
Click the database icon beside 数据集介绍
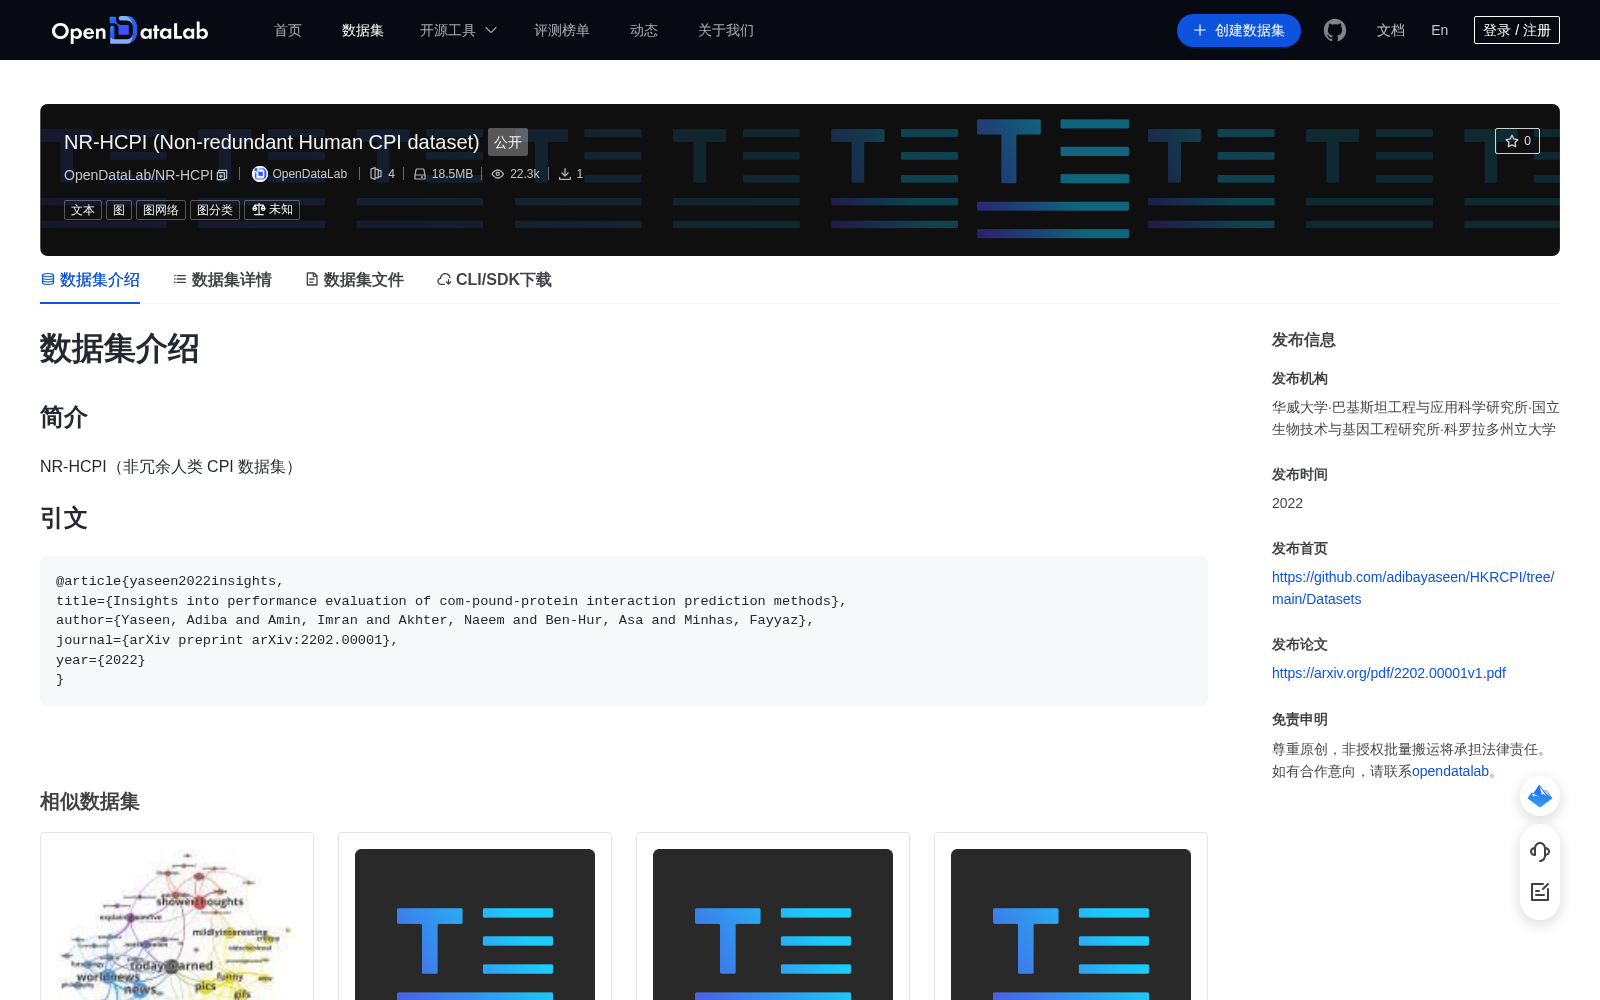tap(48, 280)
